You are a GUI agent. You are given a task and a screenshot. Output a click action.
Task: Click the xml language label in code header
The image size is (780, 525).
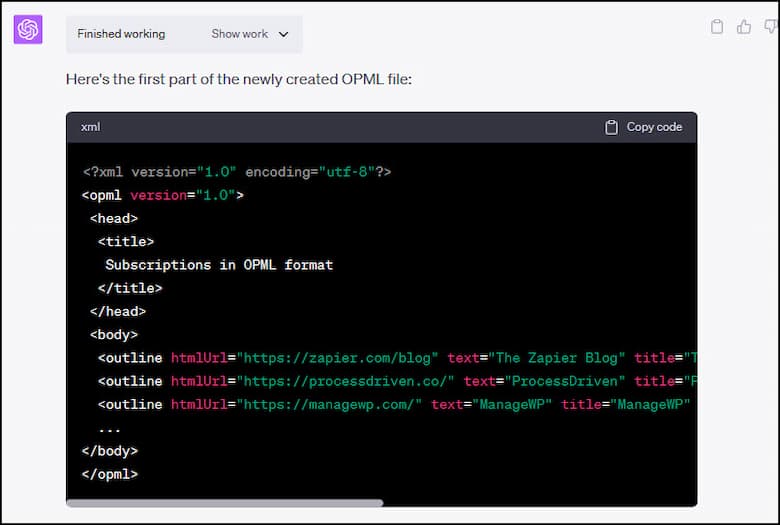[x=90, y=127]
